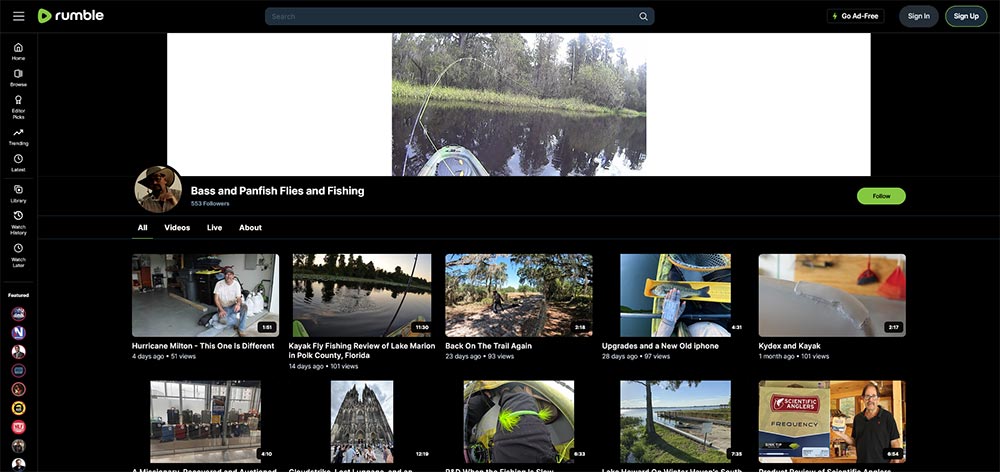Click title 'Hurricane Milton - This One Is Different'

(203, 346)
